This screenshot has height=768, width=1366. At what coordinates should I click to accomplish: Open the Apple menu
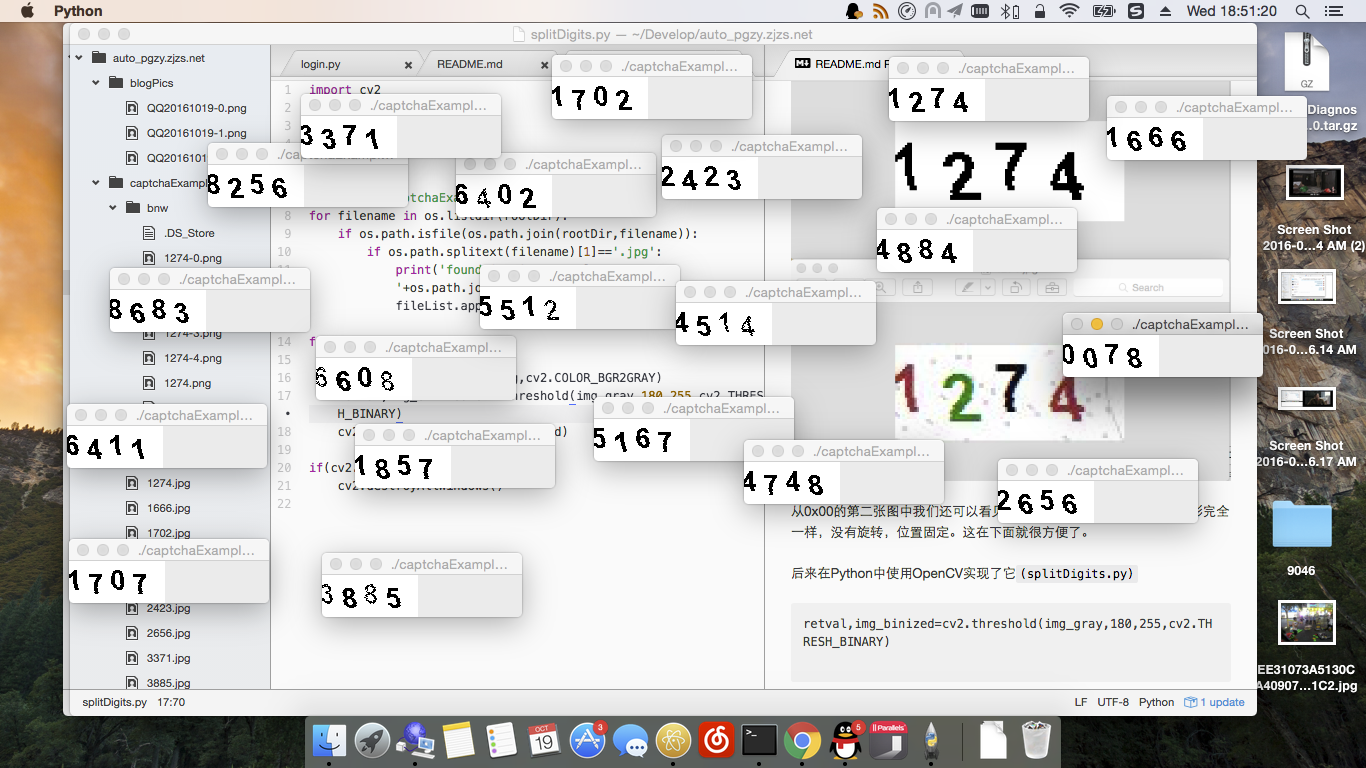click(x=27, y=11)
